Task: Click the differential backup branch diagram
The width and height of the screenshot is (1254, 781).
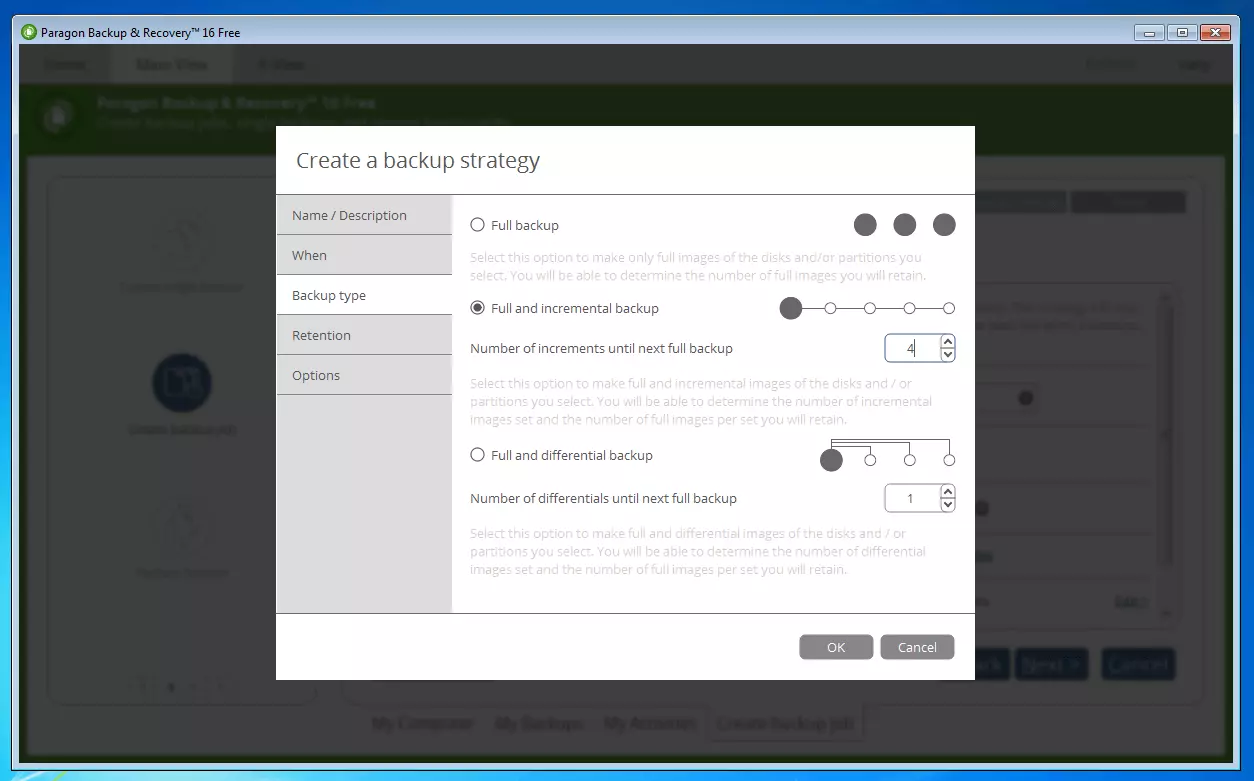Action: point(887,454)
